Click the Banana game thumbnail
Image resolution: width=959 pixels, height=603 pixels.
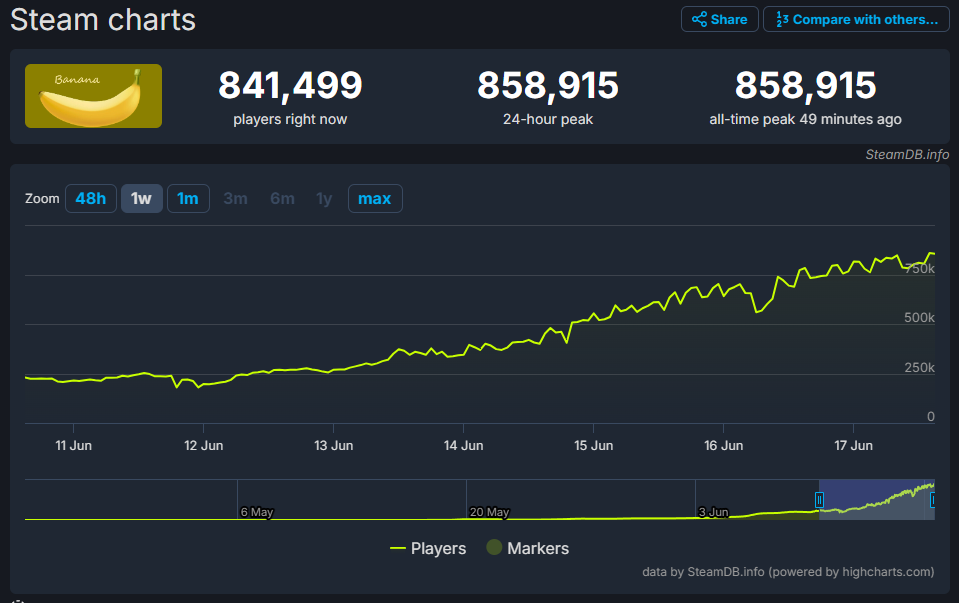[x=94, y=96]
